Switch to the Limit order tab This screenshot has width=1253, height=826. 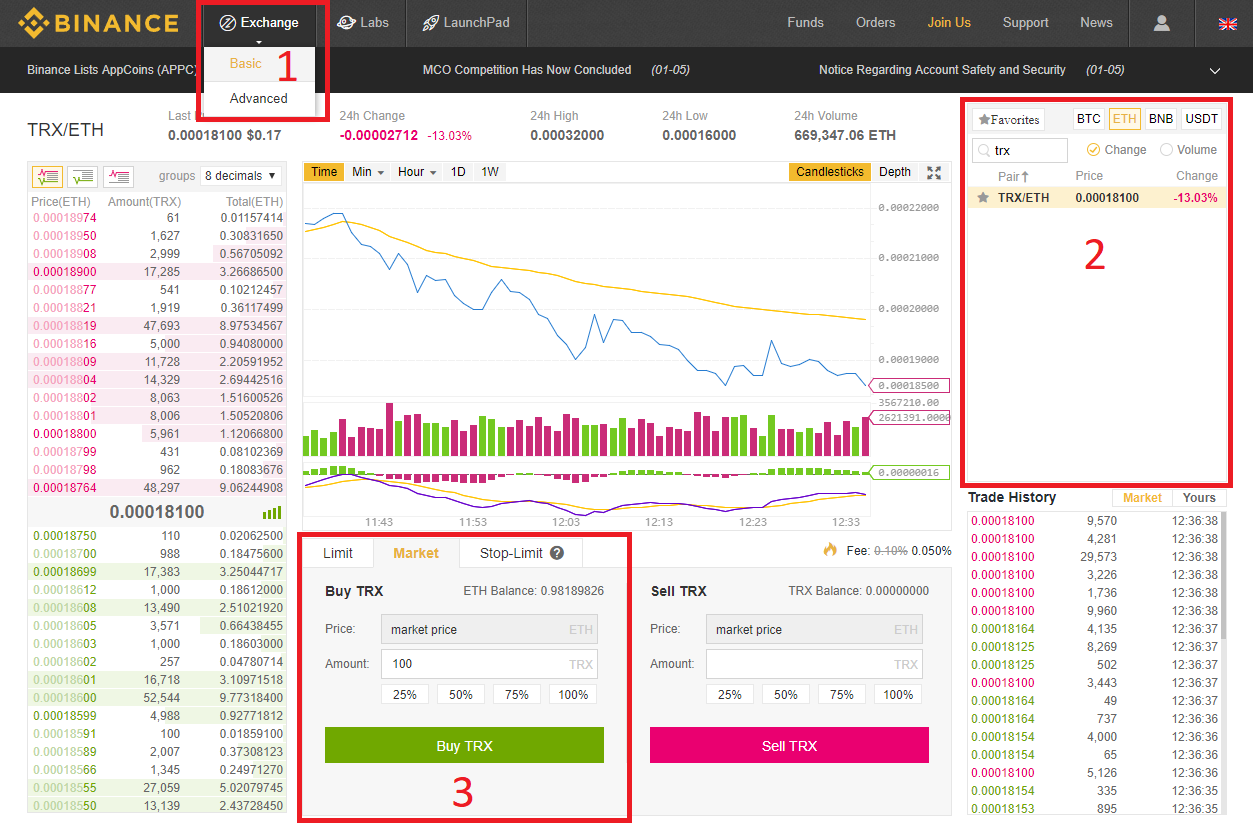[x=338, y=553]
